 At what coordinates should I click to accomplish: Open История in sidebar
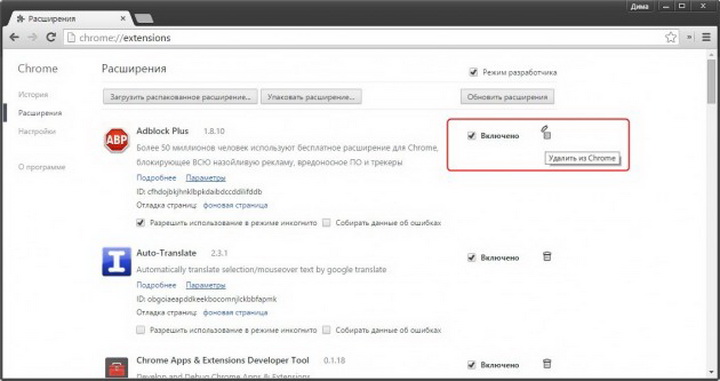coord(33,95)
